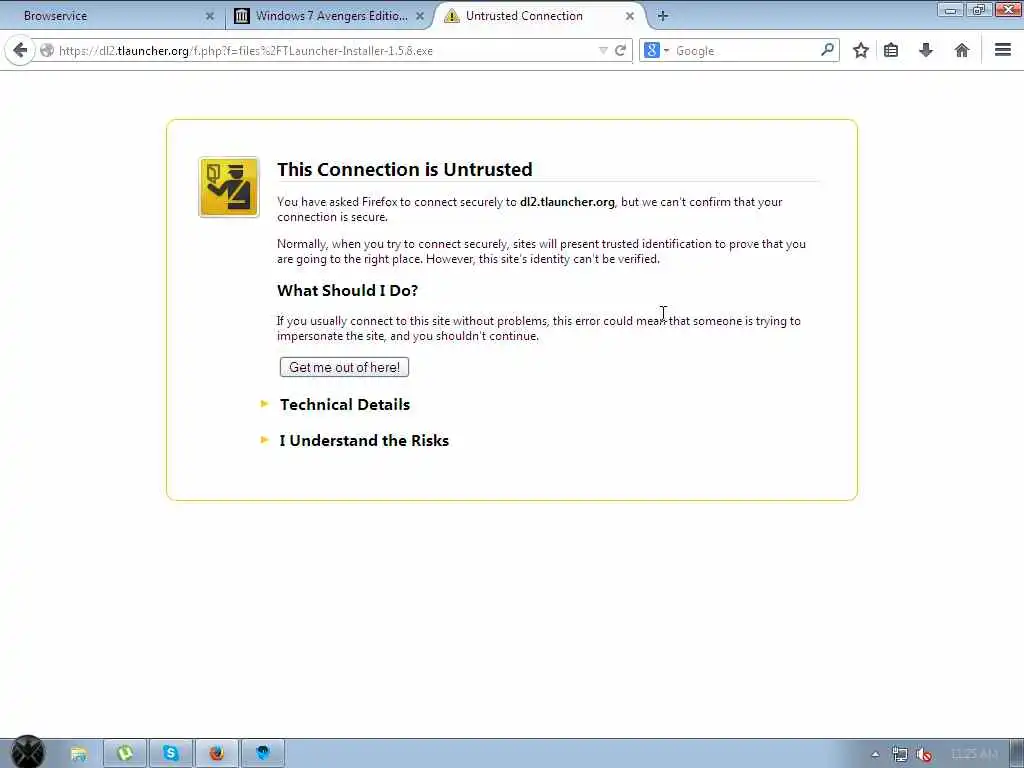Click the muted volume tray icon

click(x=923, y=754)
